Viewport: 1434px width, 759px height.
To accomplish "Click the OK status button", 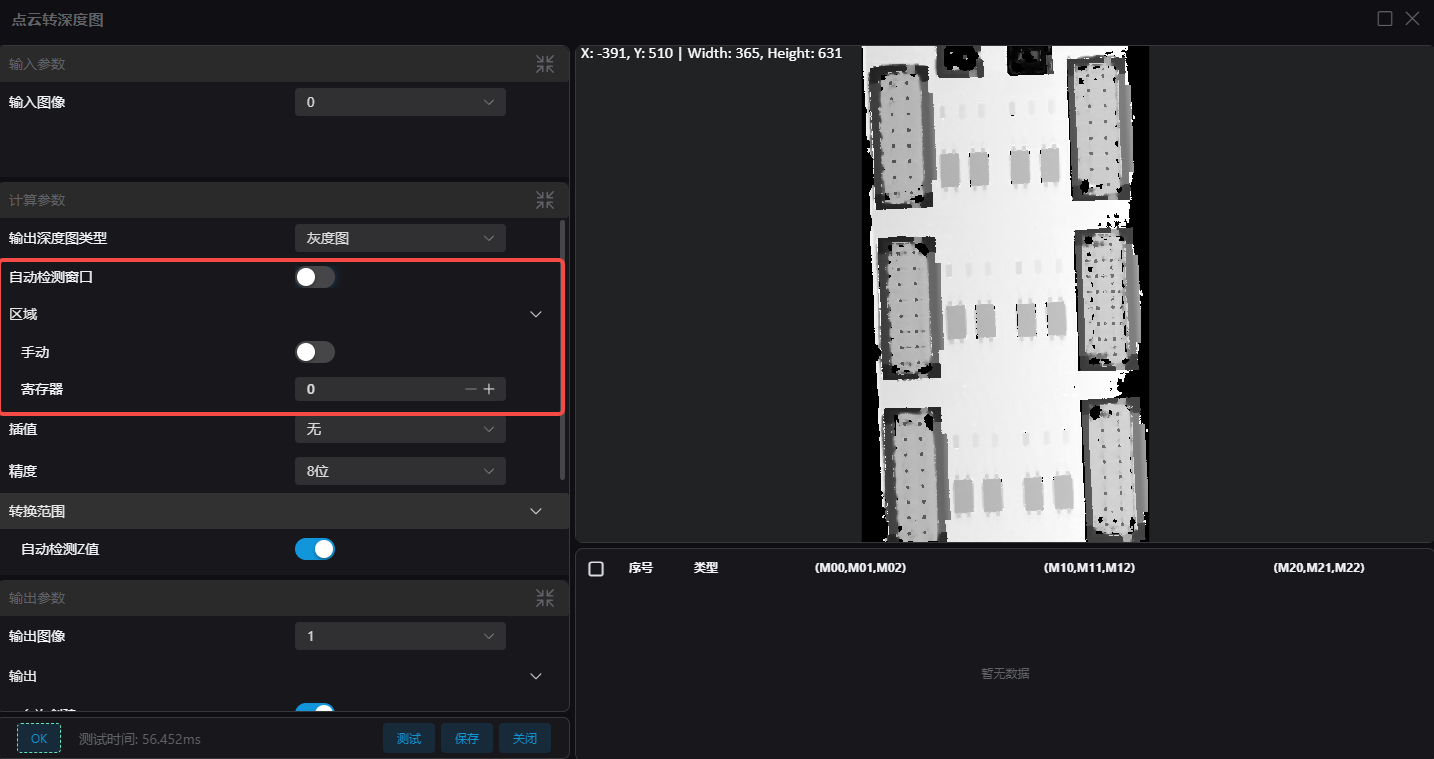I will (x=39, y=738).
